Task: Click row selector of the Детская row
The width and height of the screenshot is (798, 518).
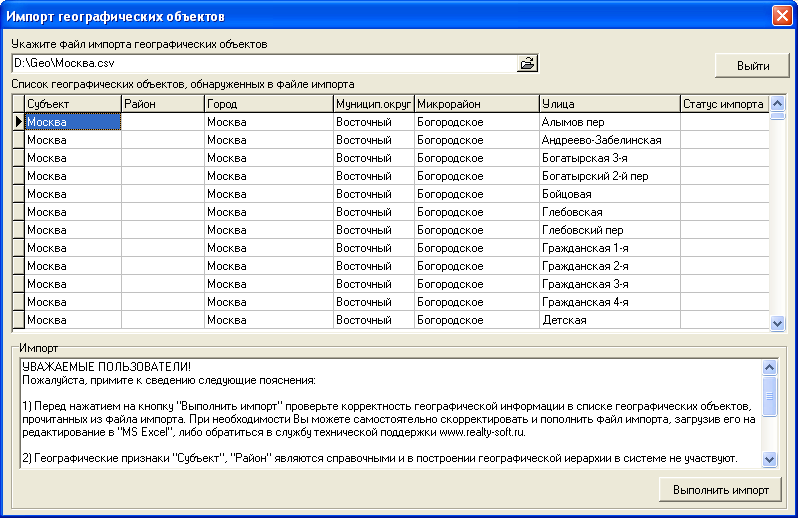Action: [x=18, y=320]
